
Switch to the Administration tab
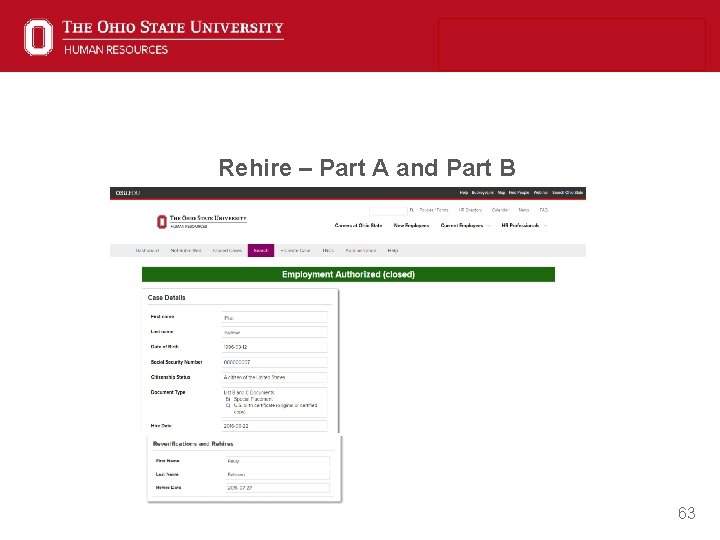pyautogui.click(x=360, y=251)
